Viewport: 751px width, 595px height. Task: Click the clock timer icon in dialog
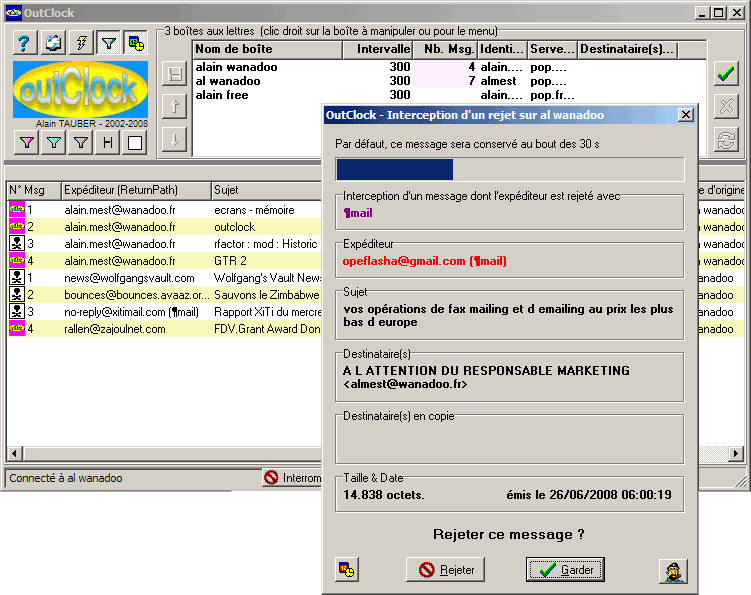pyautogui.click(x=347, y=570)
